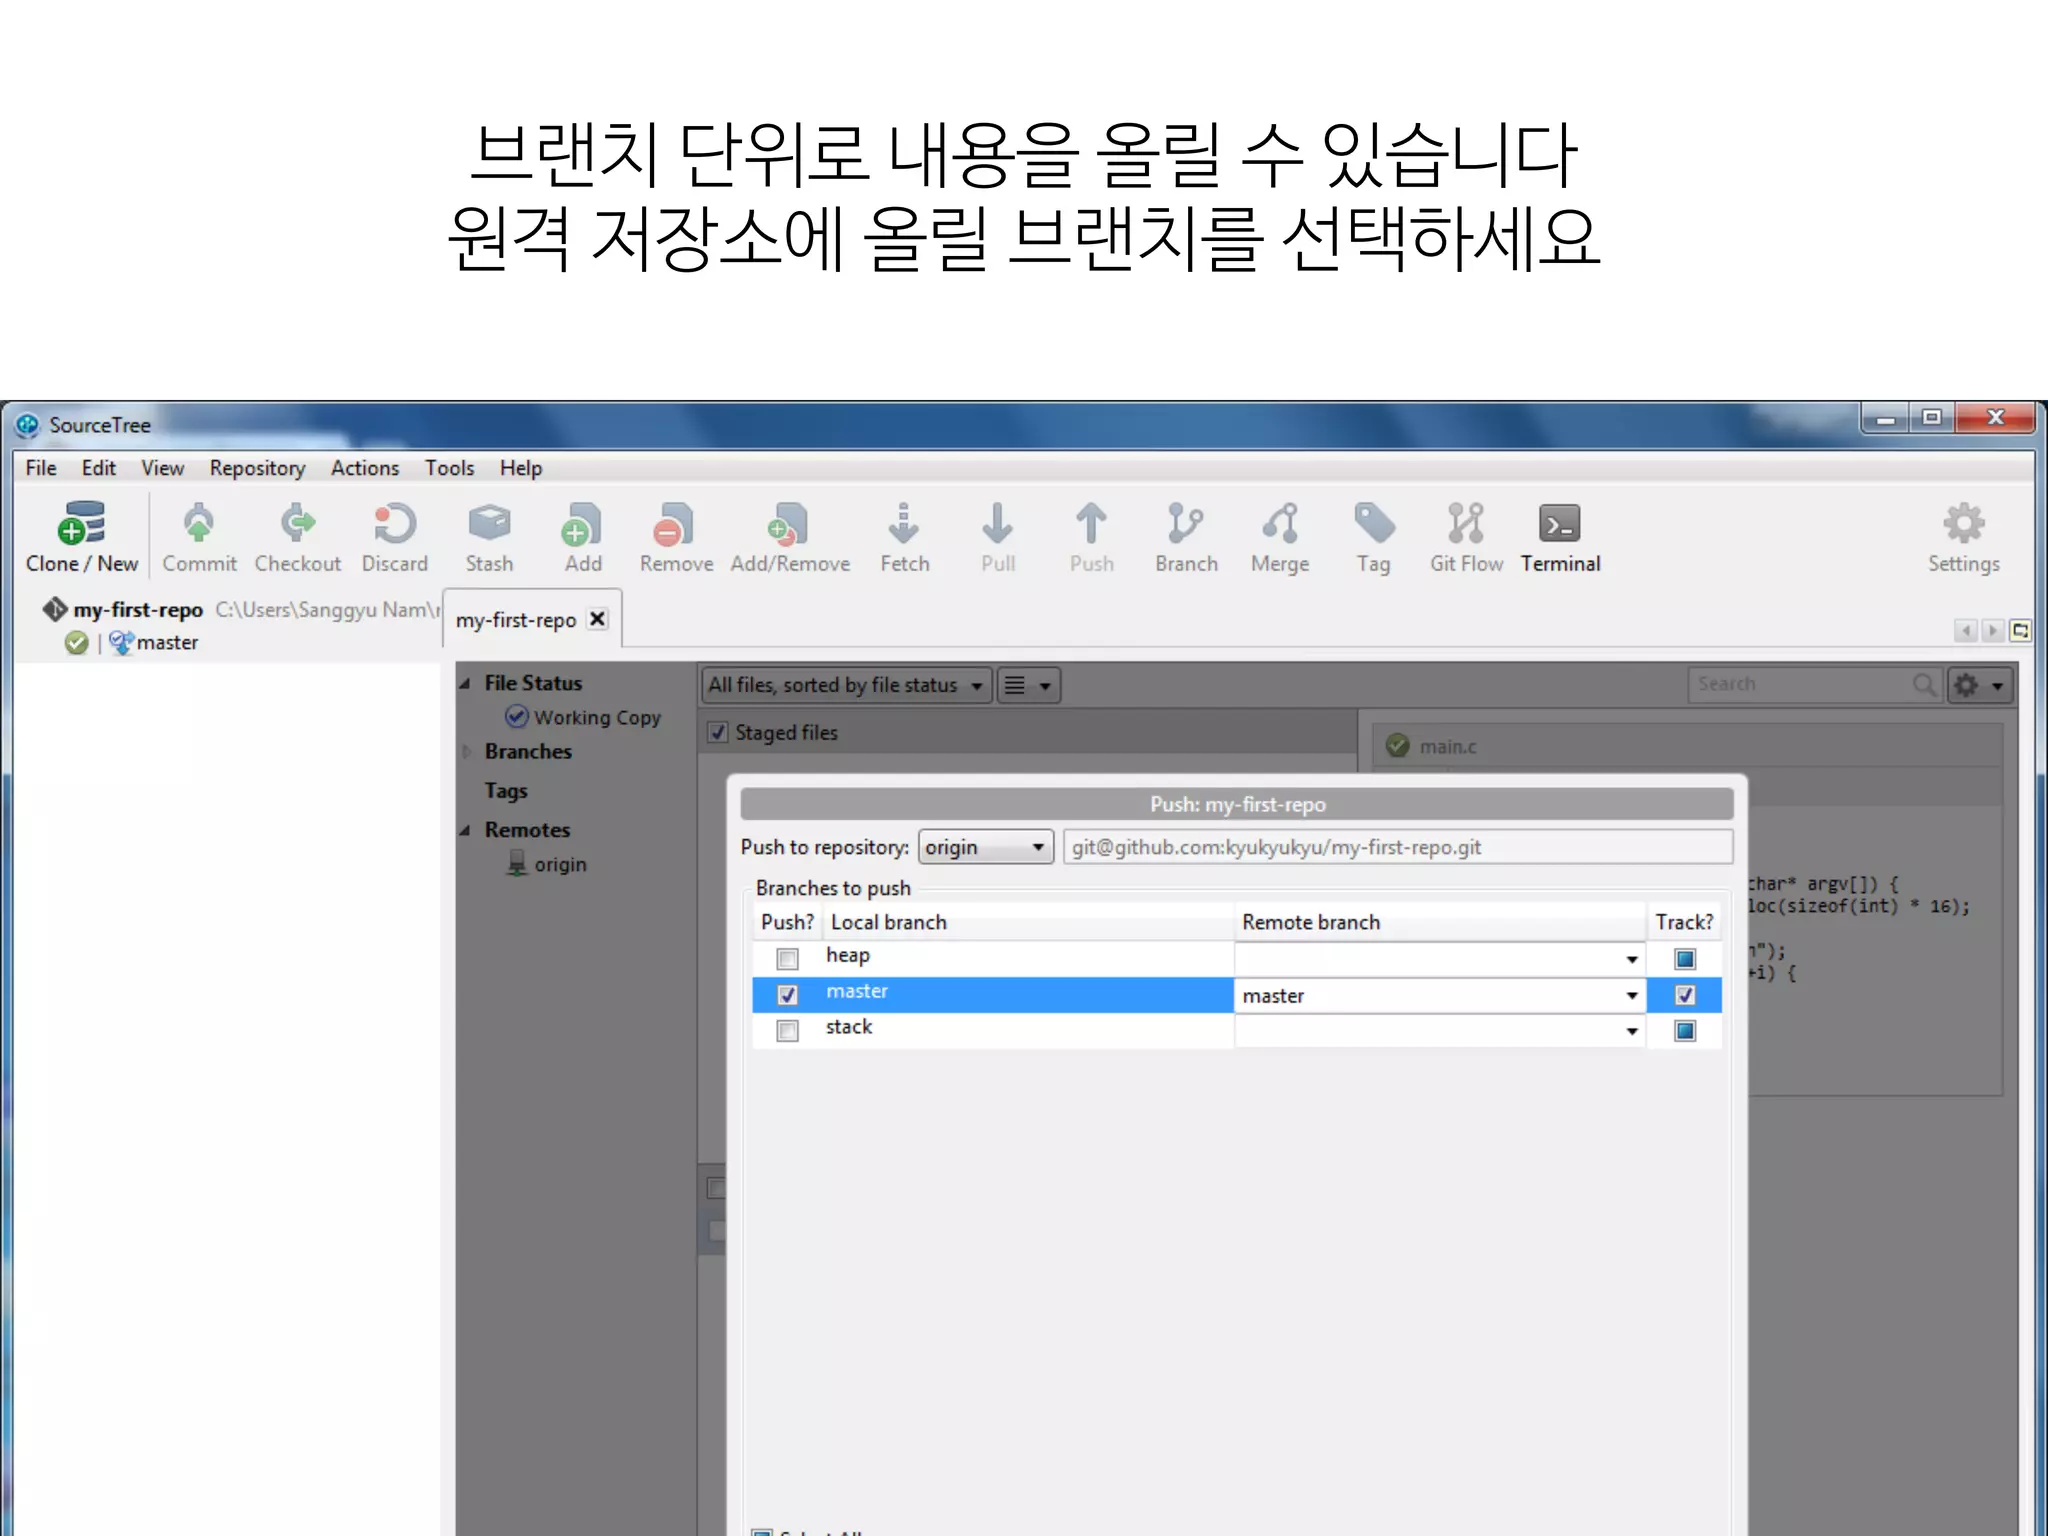The width and height of the screenshot is (2048, 1536).
Task: Click the Stash toolbar icon
Action: [489, 524]
